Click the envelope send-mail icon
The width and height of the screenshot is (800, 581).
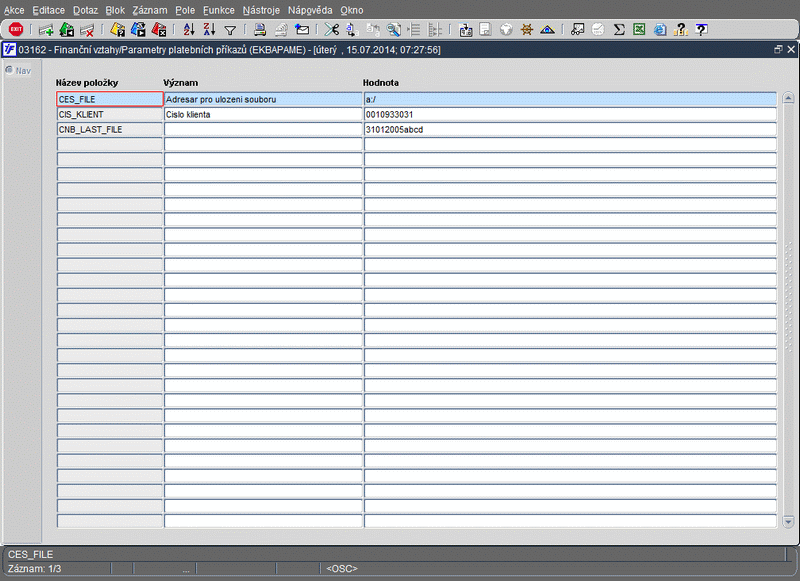302,30
